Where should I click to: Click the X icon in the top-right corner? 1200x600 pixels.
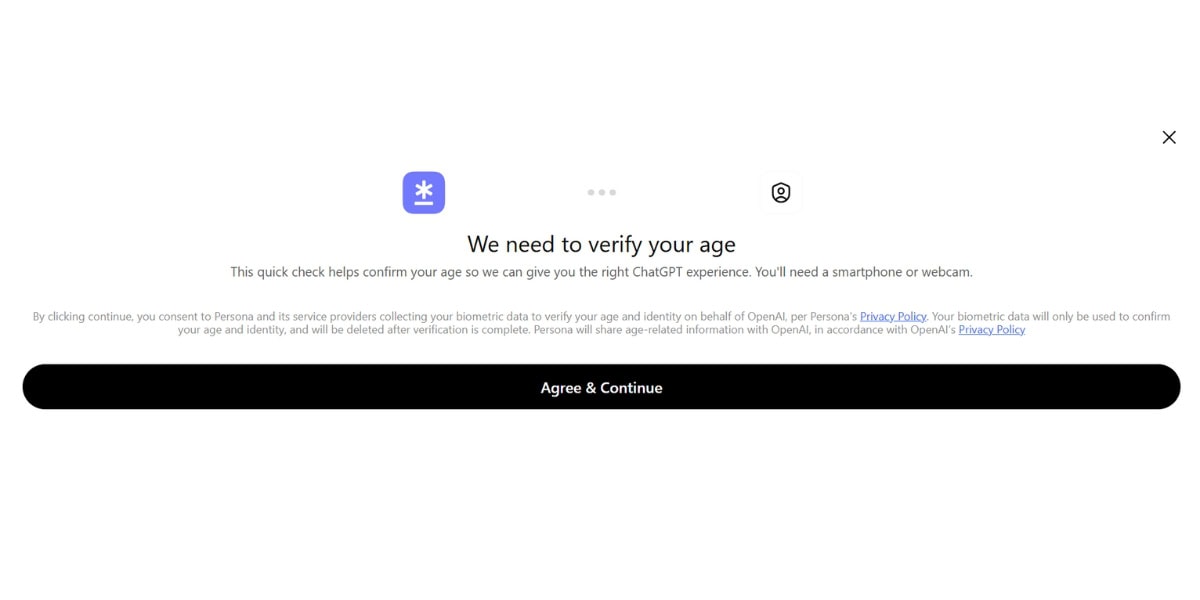[x=1168, y=137]
